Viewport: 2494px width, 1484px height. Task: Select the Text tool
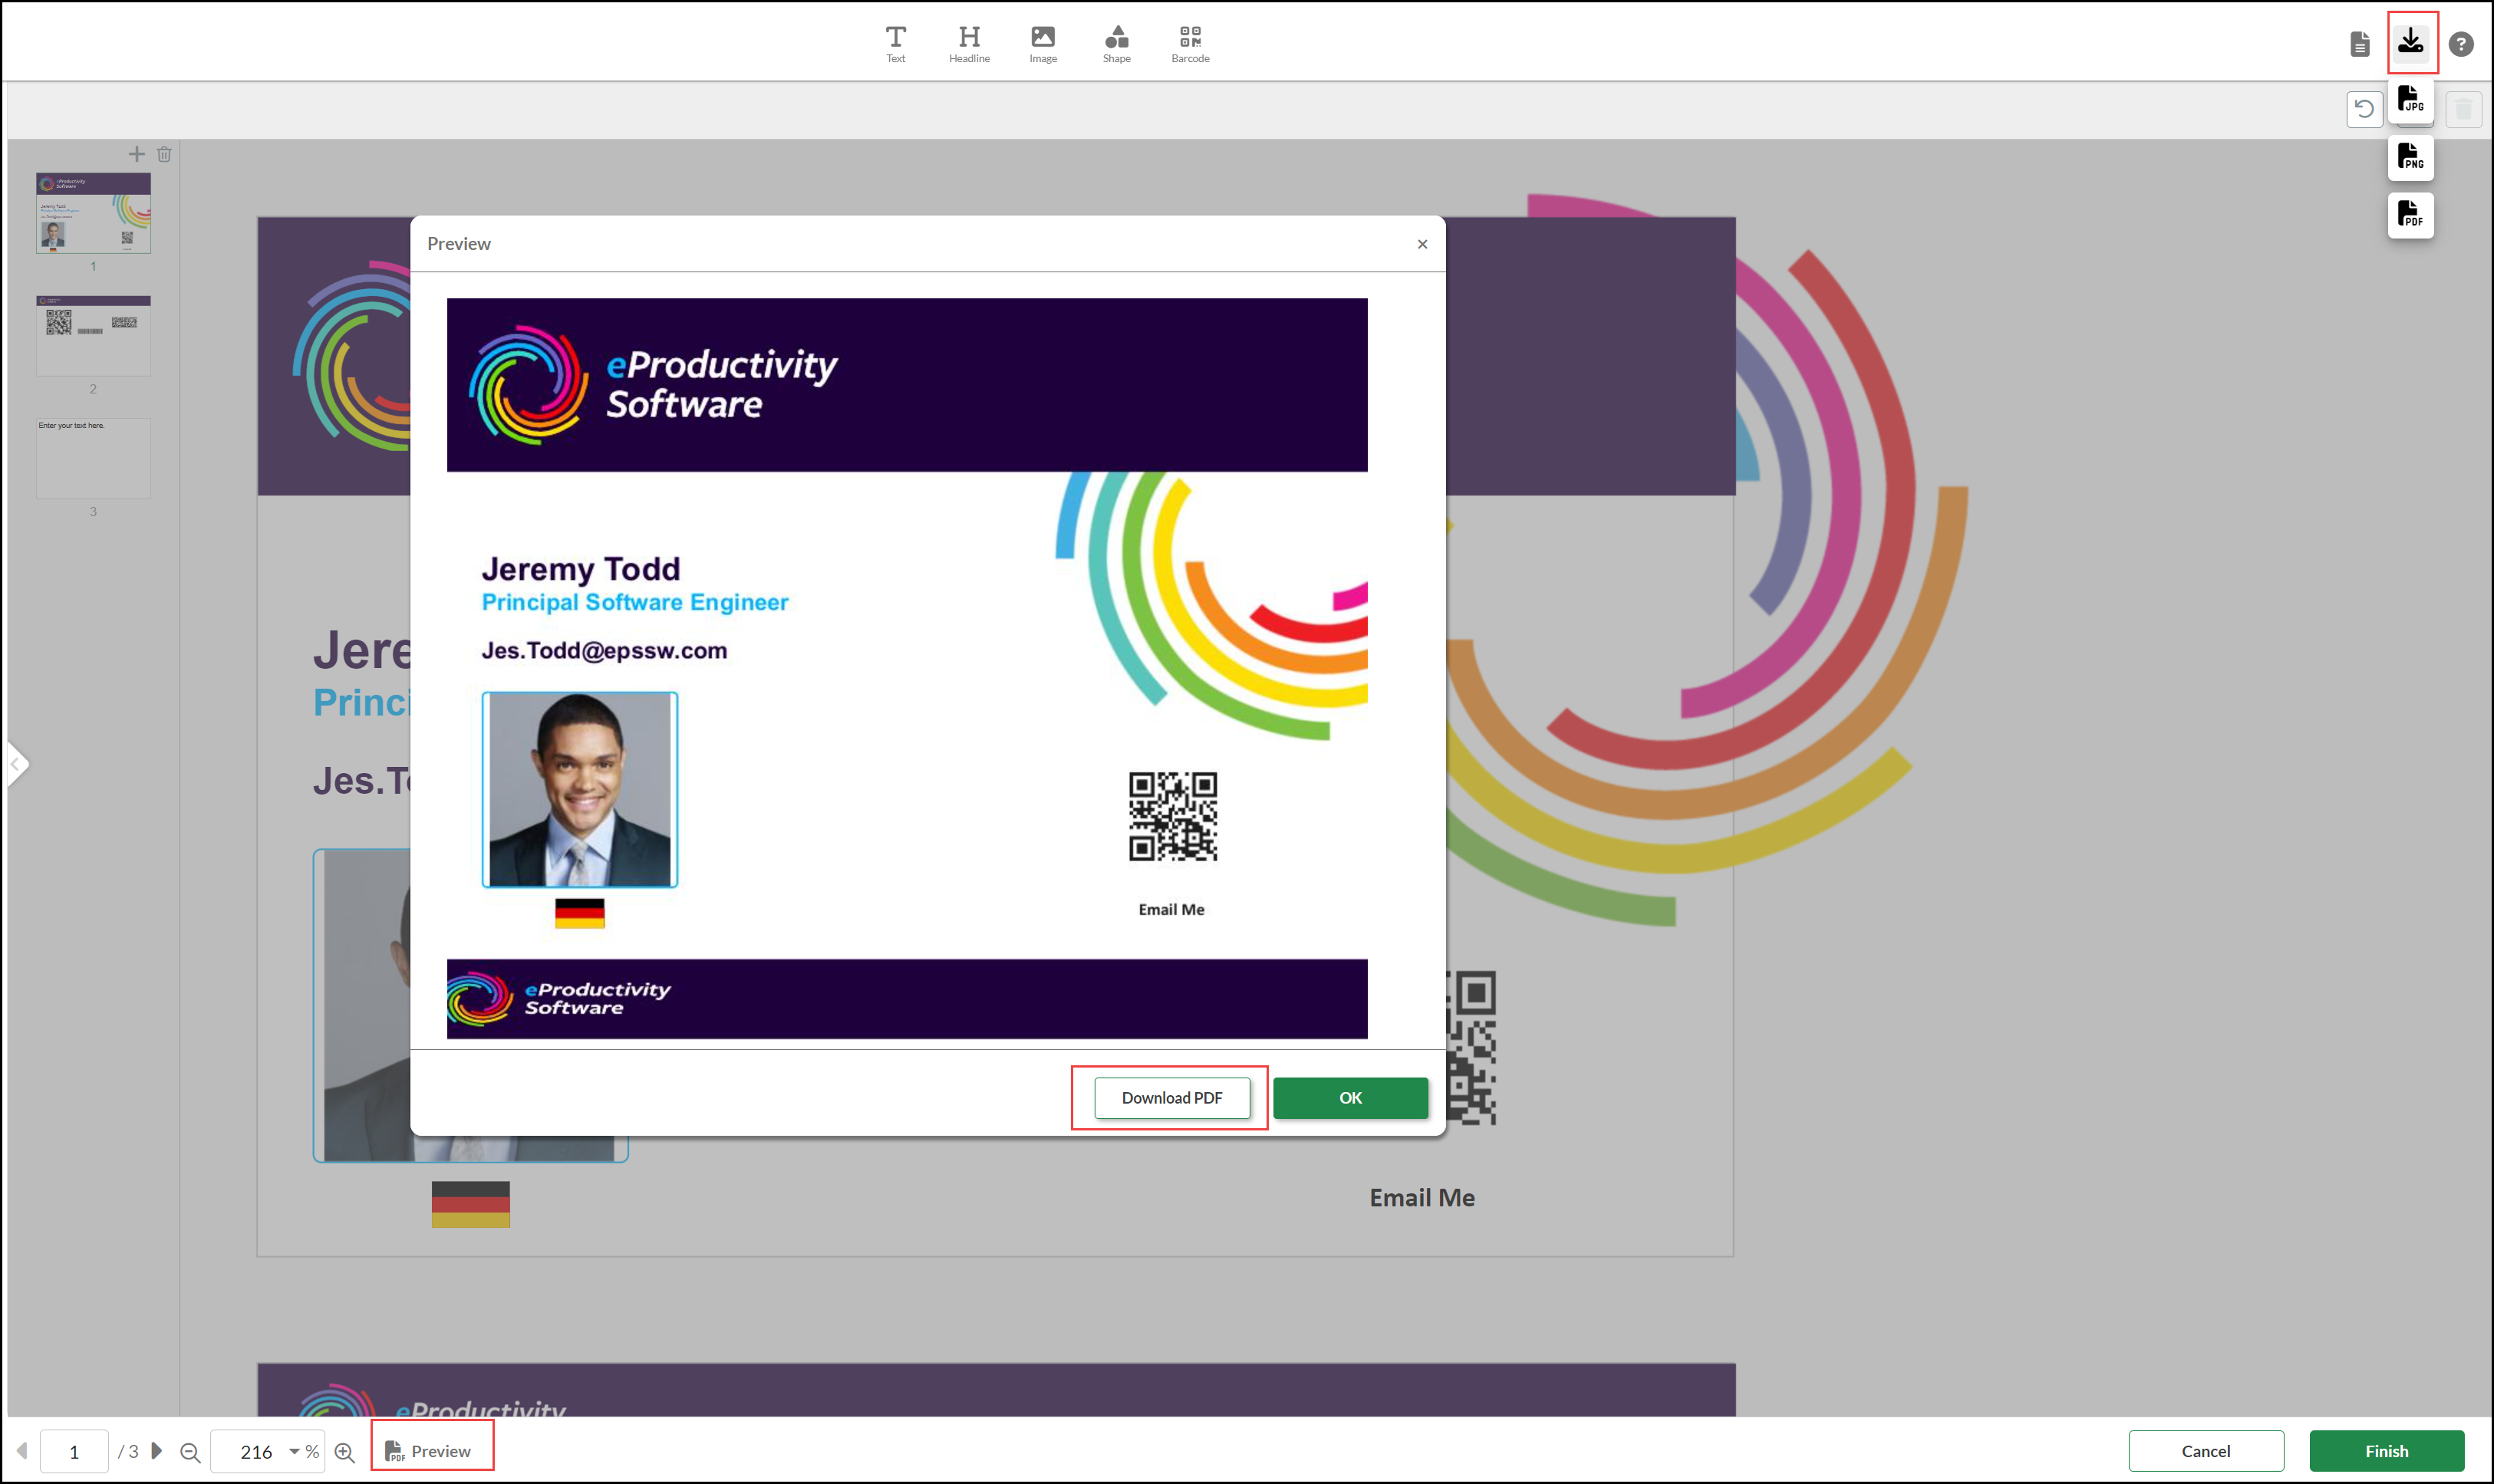coord(895,43)
